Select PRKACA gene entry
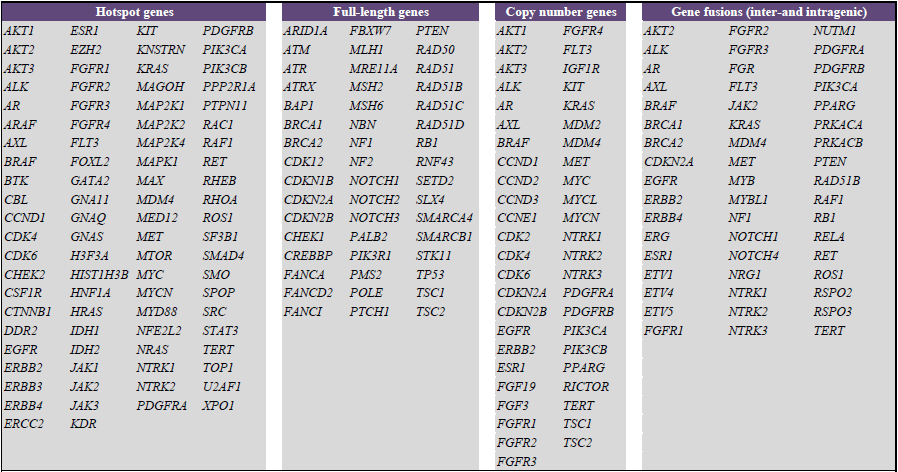The width and height of the screenshot is (898, 472). click(x=838, y=124)
